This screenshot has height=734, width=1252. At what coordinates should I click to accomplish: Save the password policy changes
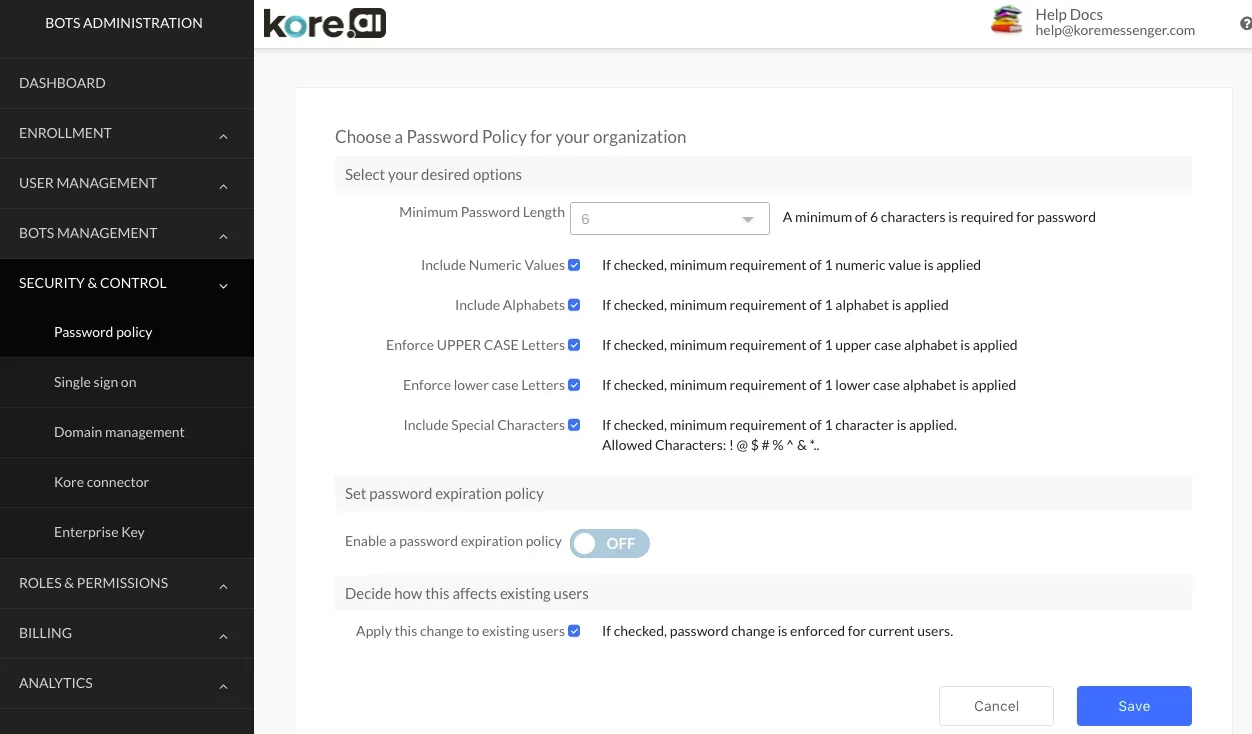[1133, 705]
